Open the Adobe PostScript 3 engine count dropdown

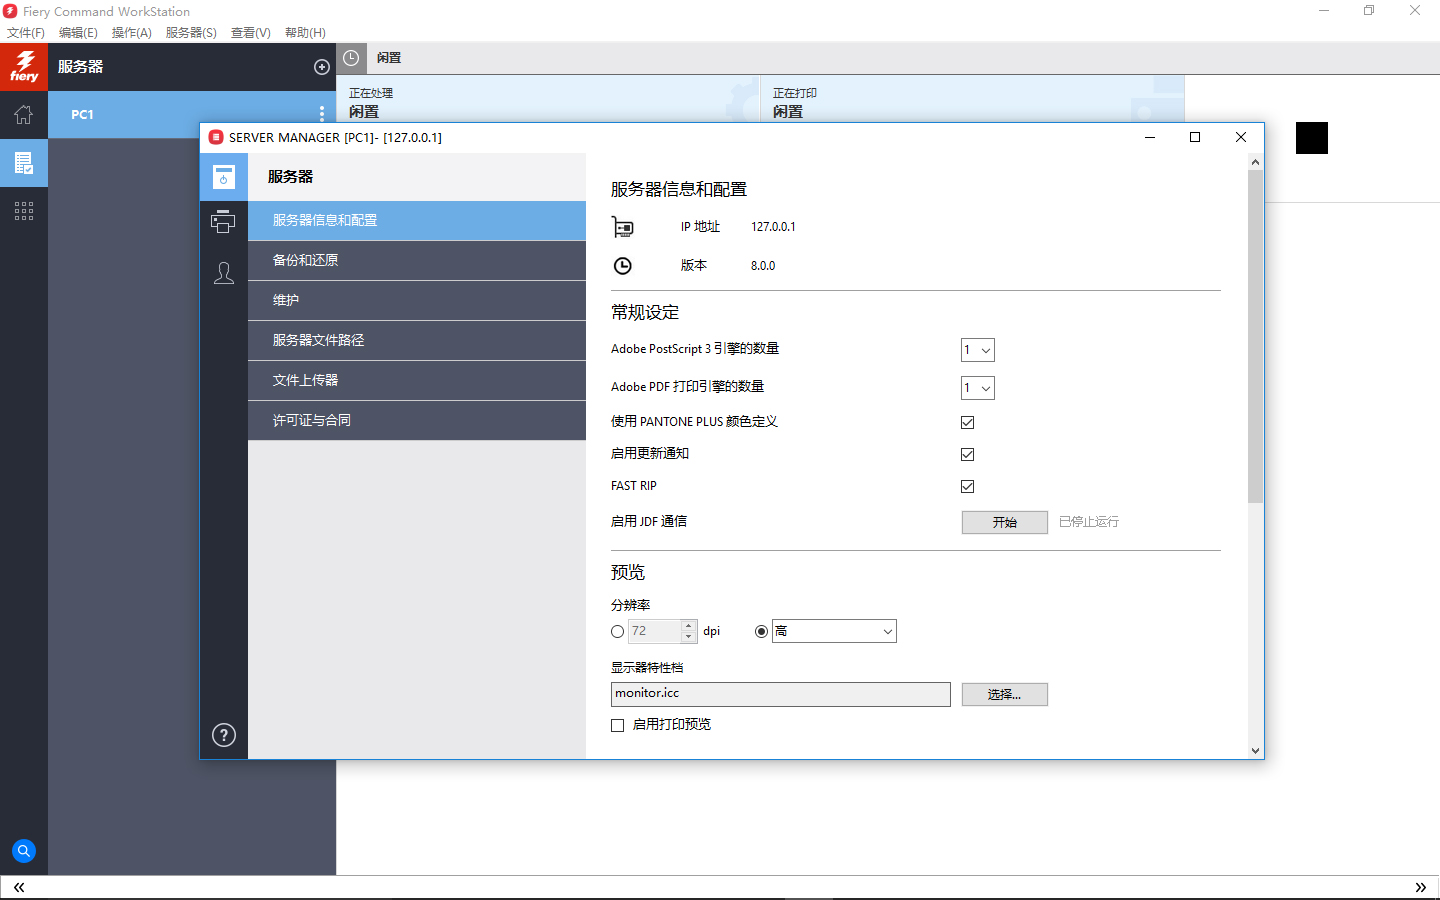[x=978, y=350]
